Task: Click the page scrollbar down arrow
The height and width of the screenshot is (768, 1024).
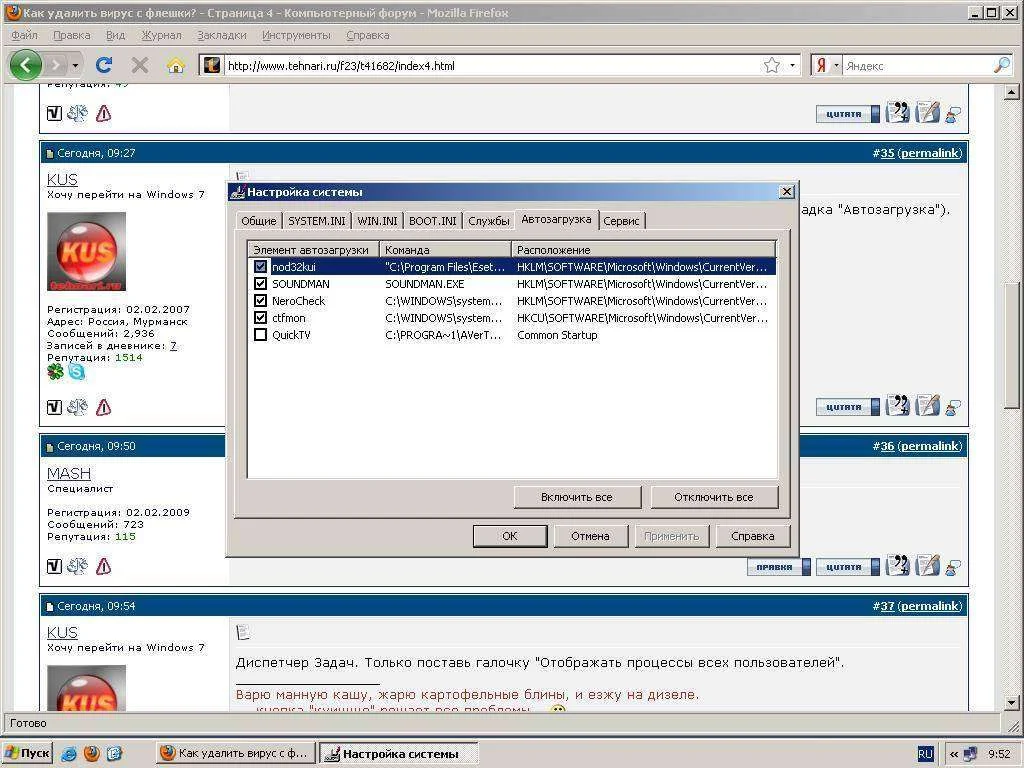Action: 1012,703
